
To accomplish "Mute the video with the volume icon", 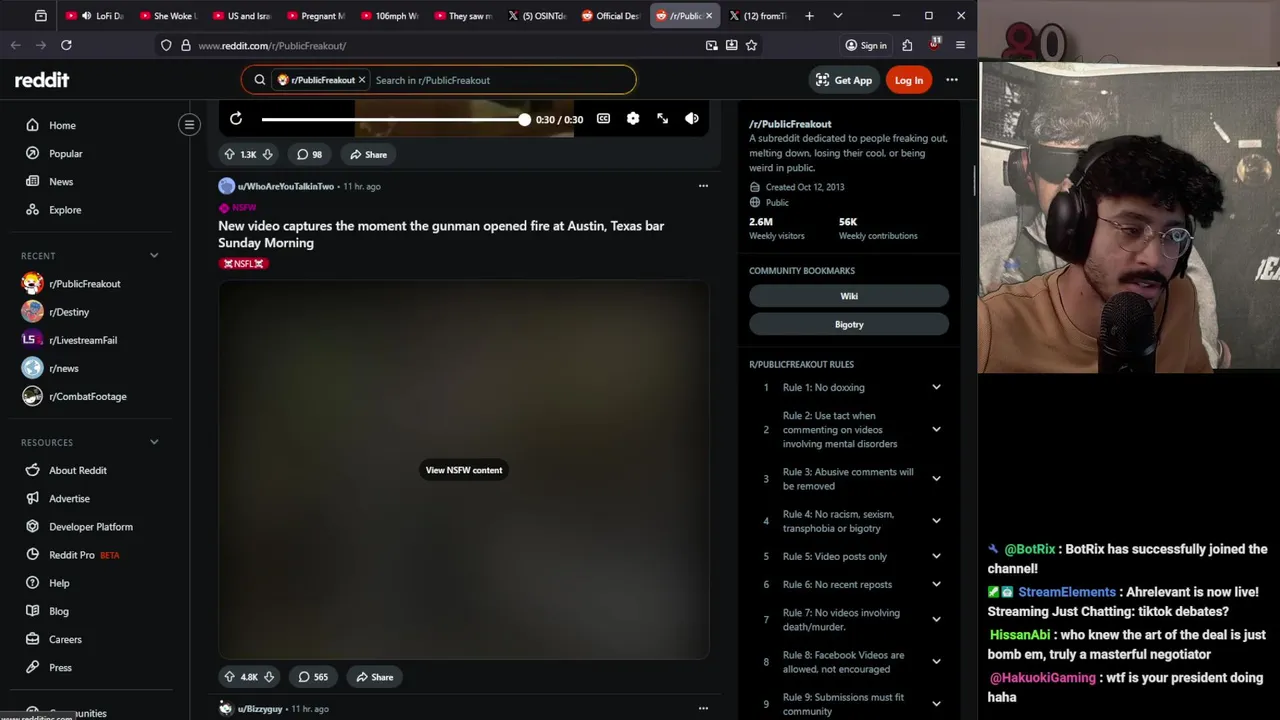I will point(692,119).
